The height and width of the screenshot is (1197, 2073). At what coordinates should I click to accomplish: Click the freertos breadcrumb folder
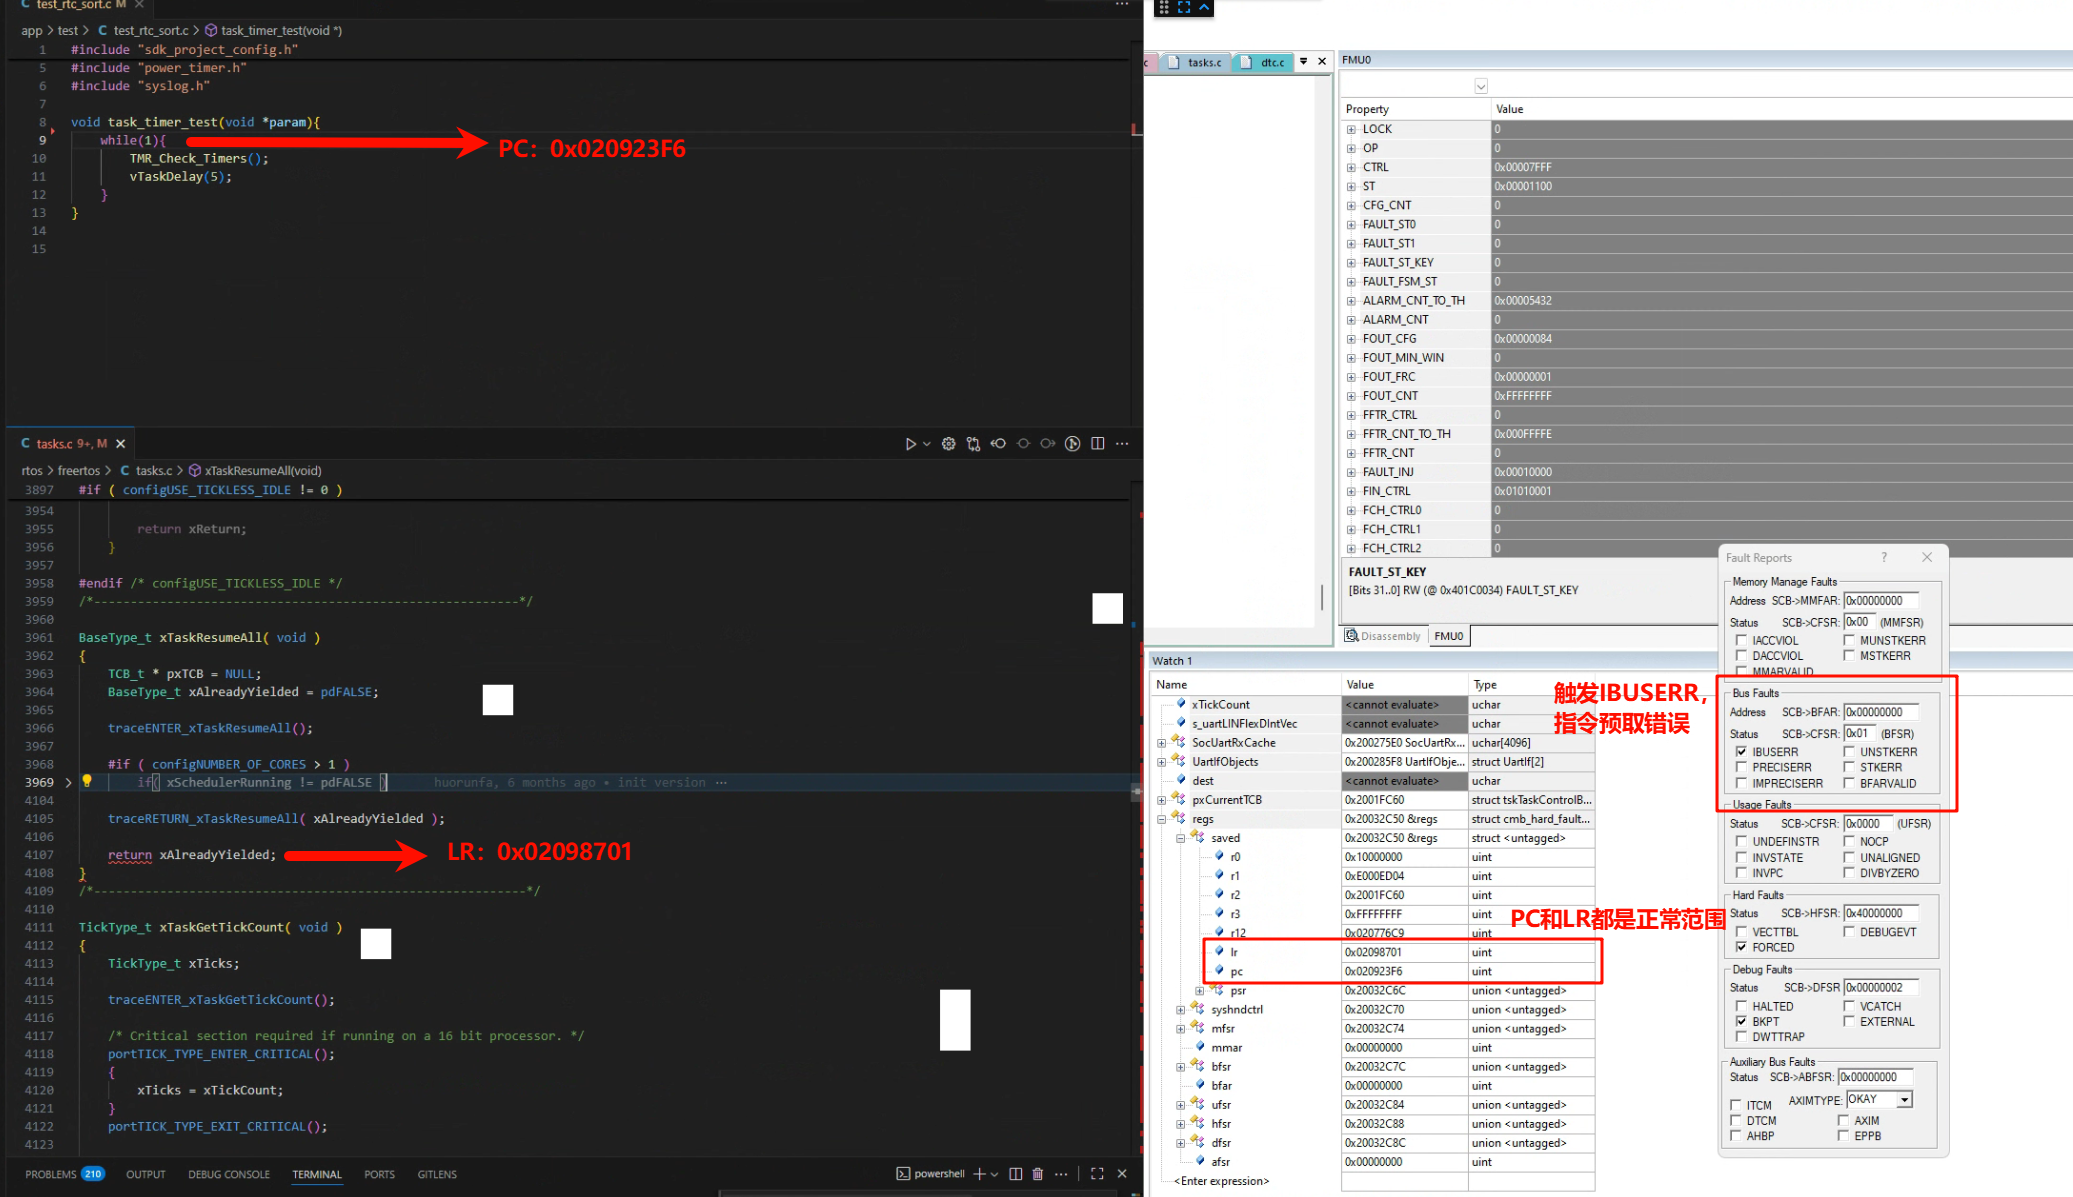[x=79, y=470]
